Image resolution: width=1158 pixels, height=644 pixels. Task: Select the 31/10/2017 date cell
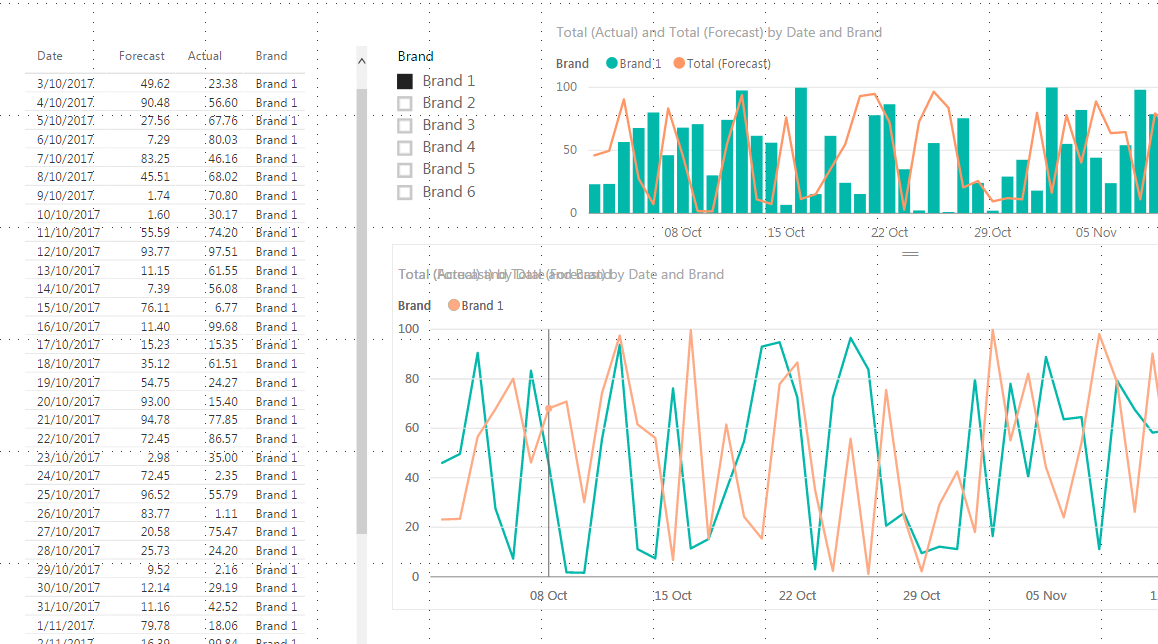click(x=68, y=607)
